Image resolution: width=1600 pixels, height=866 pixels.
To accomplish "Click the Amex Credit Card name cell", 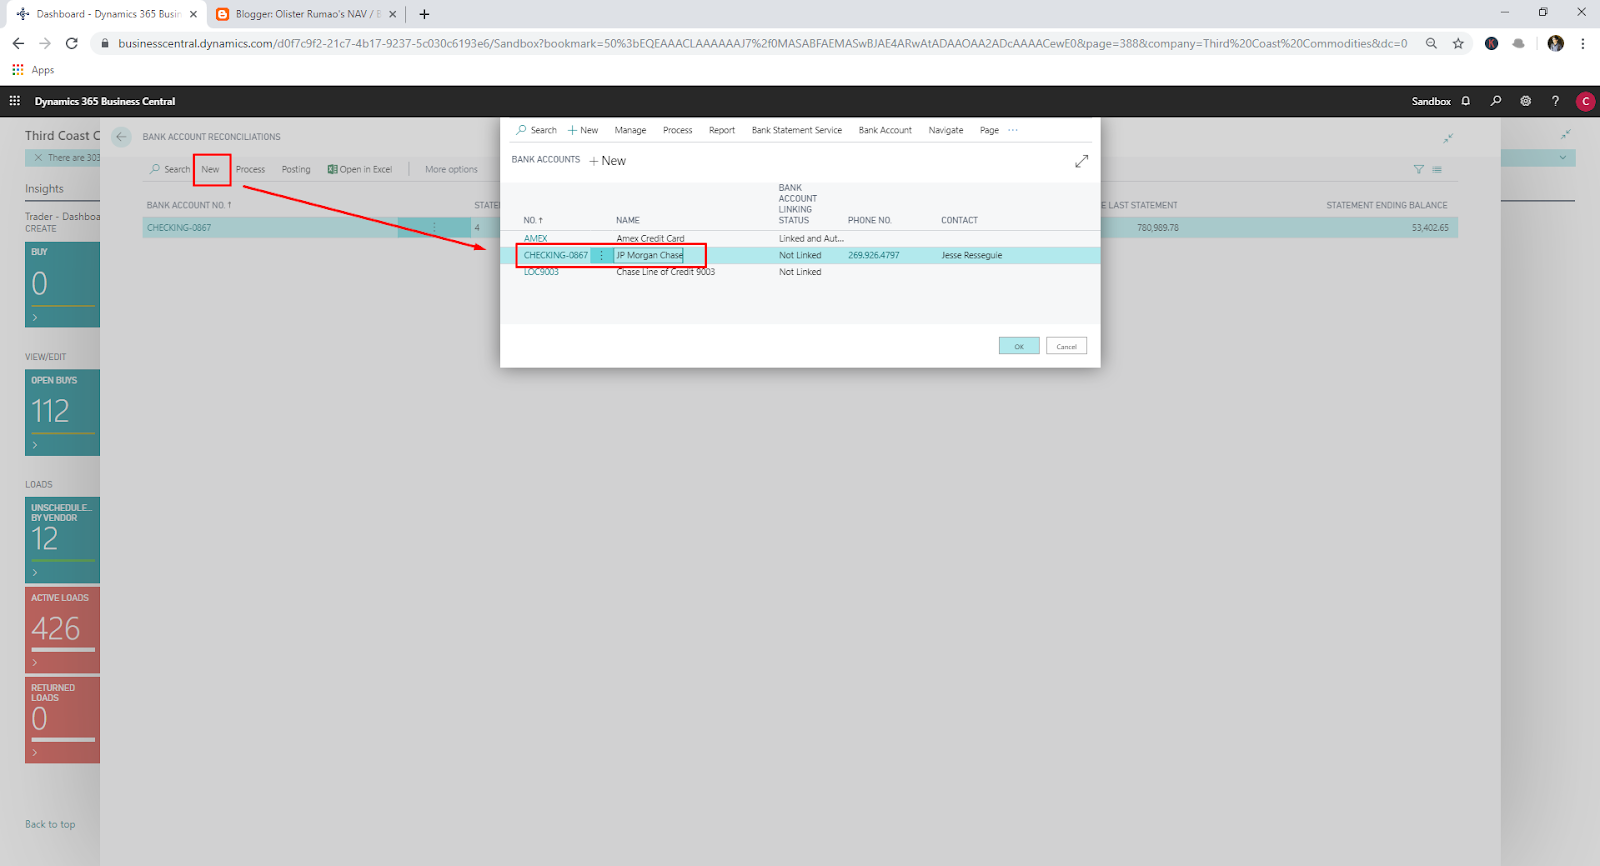I will [650, 239].
